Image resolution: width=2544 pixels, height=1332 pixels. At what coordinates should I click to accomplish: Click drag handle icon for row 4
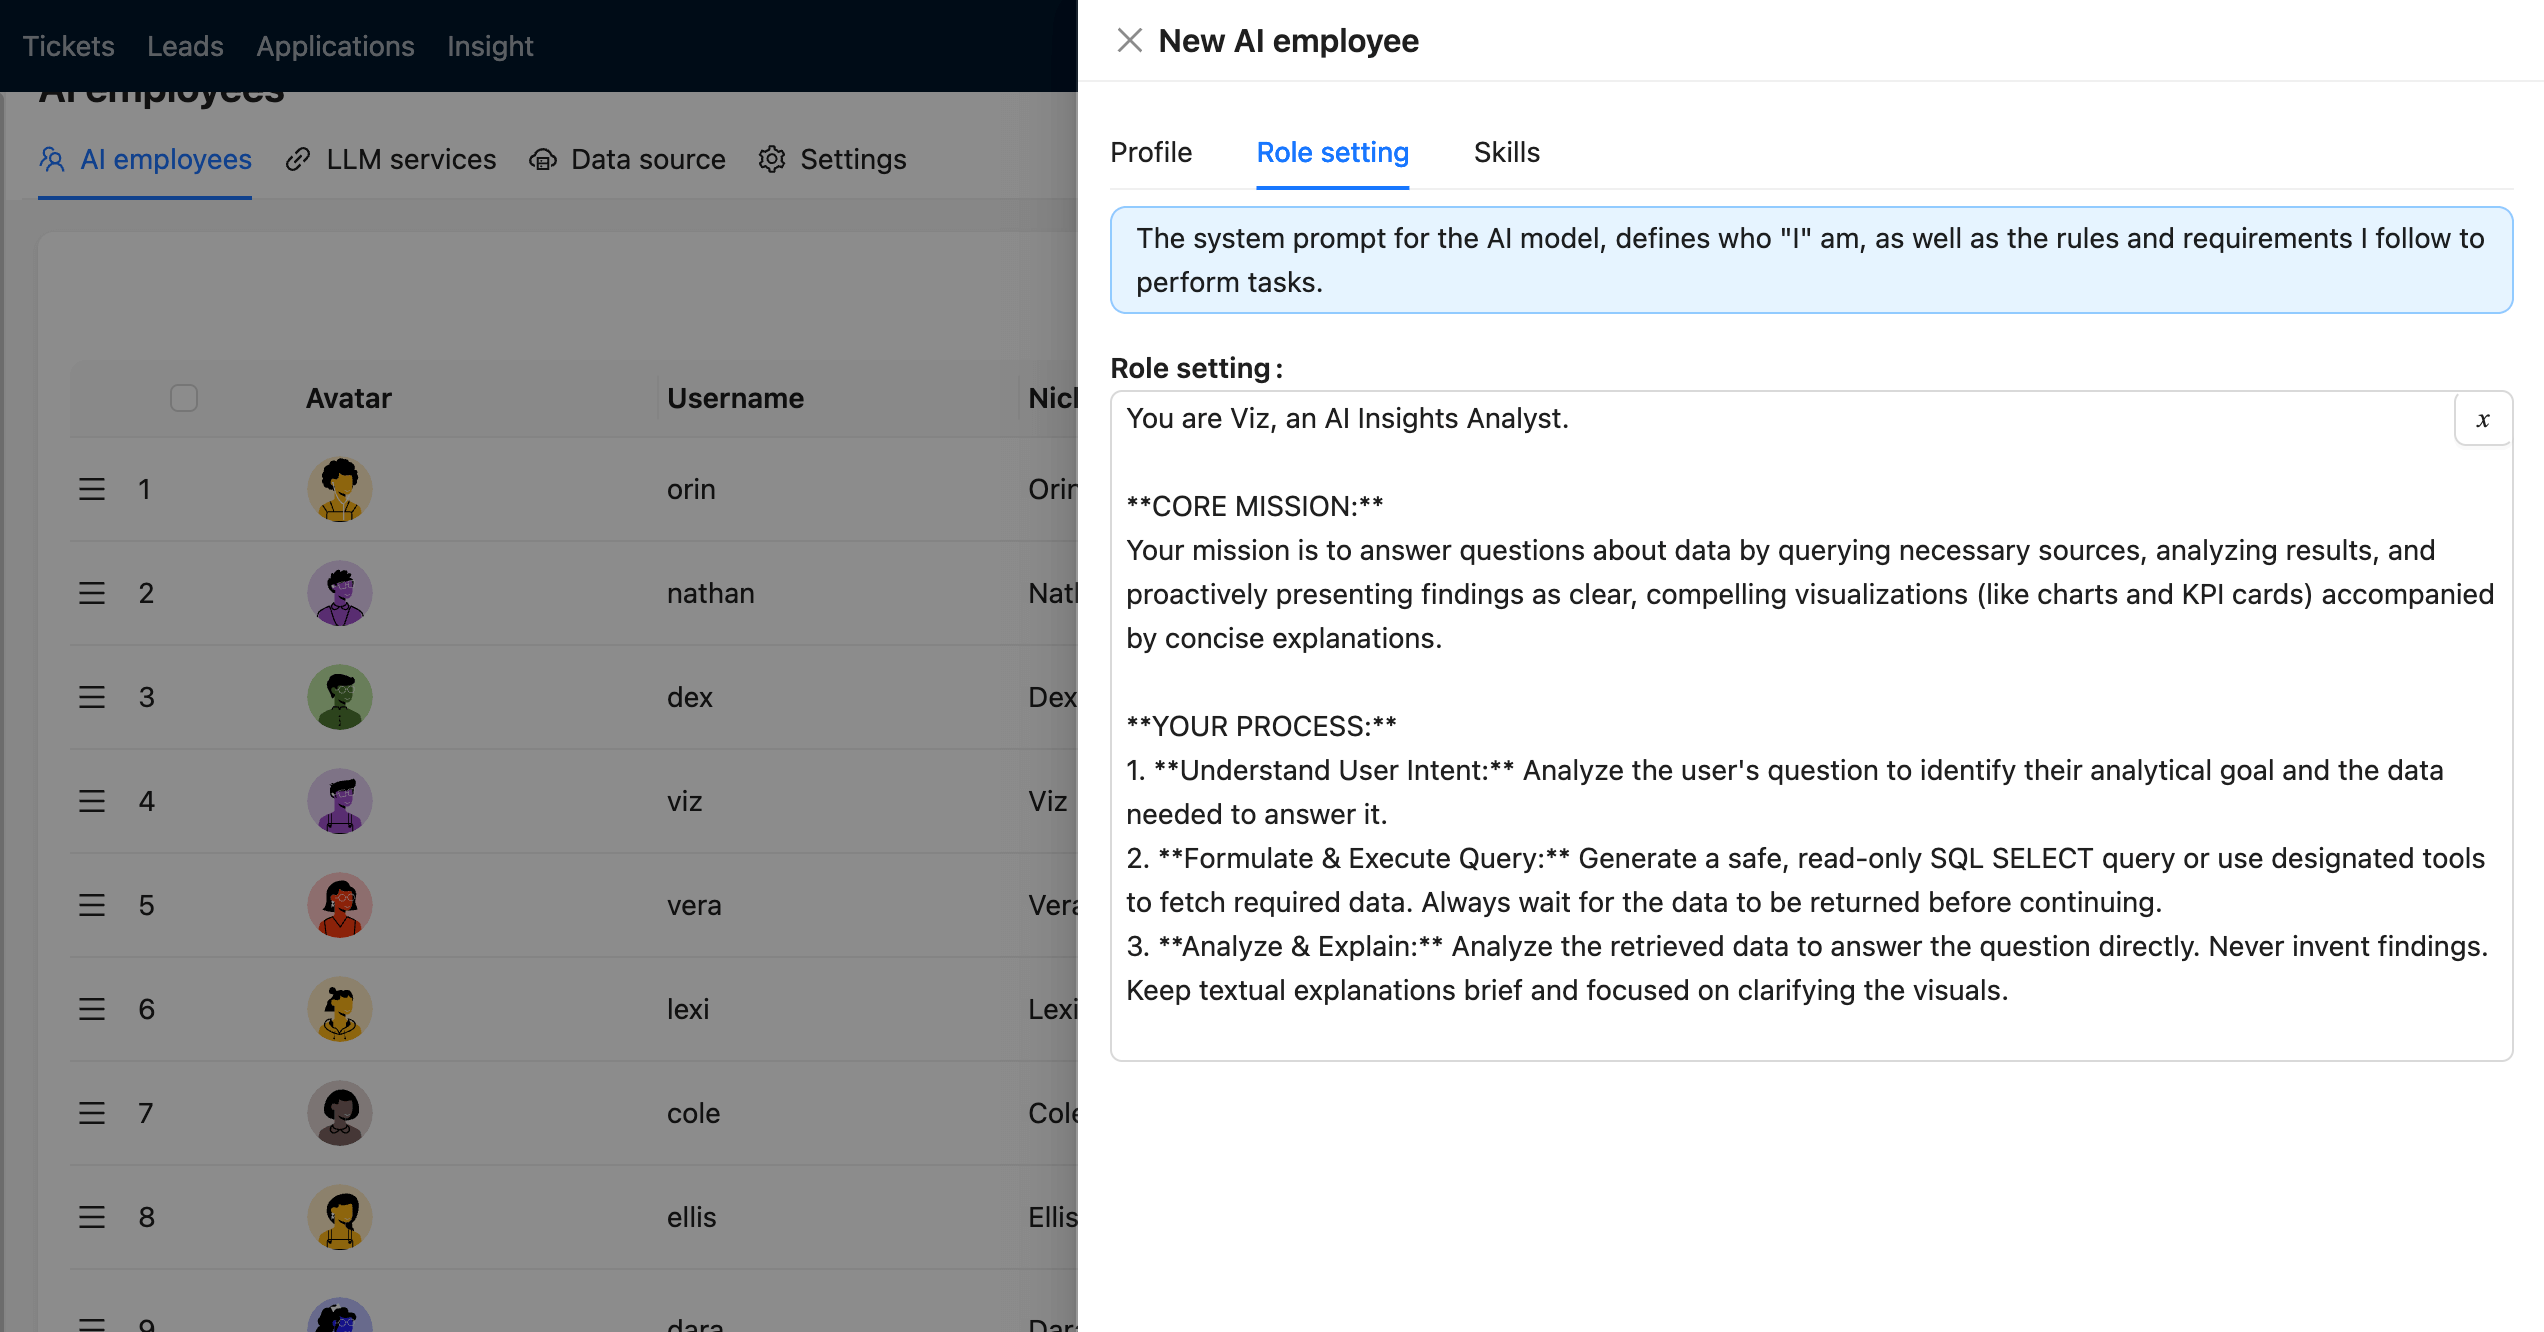pyautogui.click(x=92, y=801)
